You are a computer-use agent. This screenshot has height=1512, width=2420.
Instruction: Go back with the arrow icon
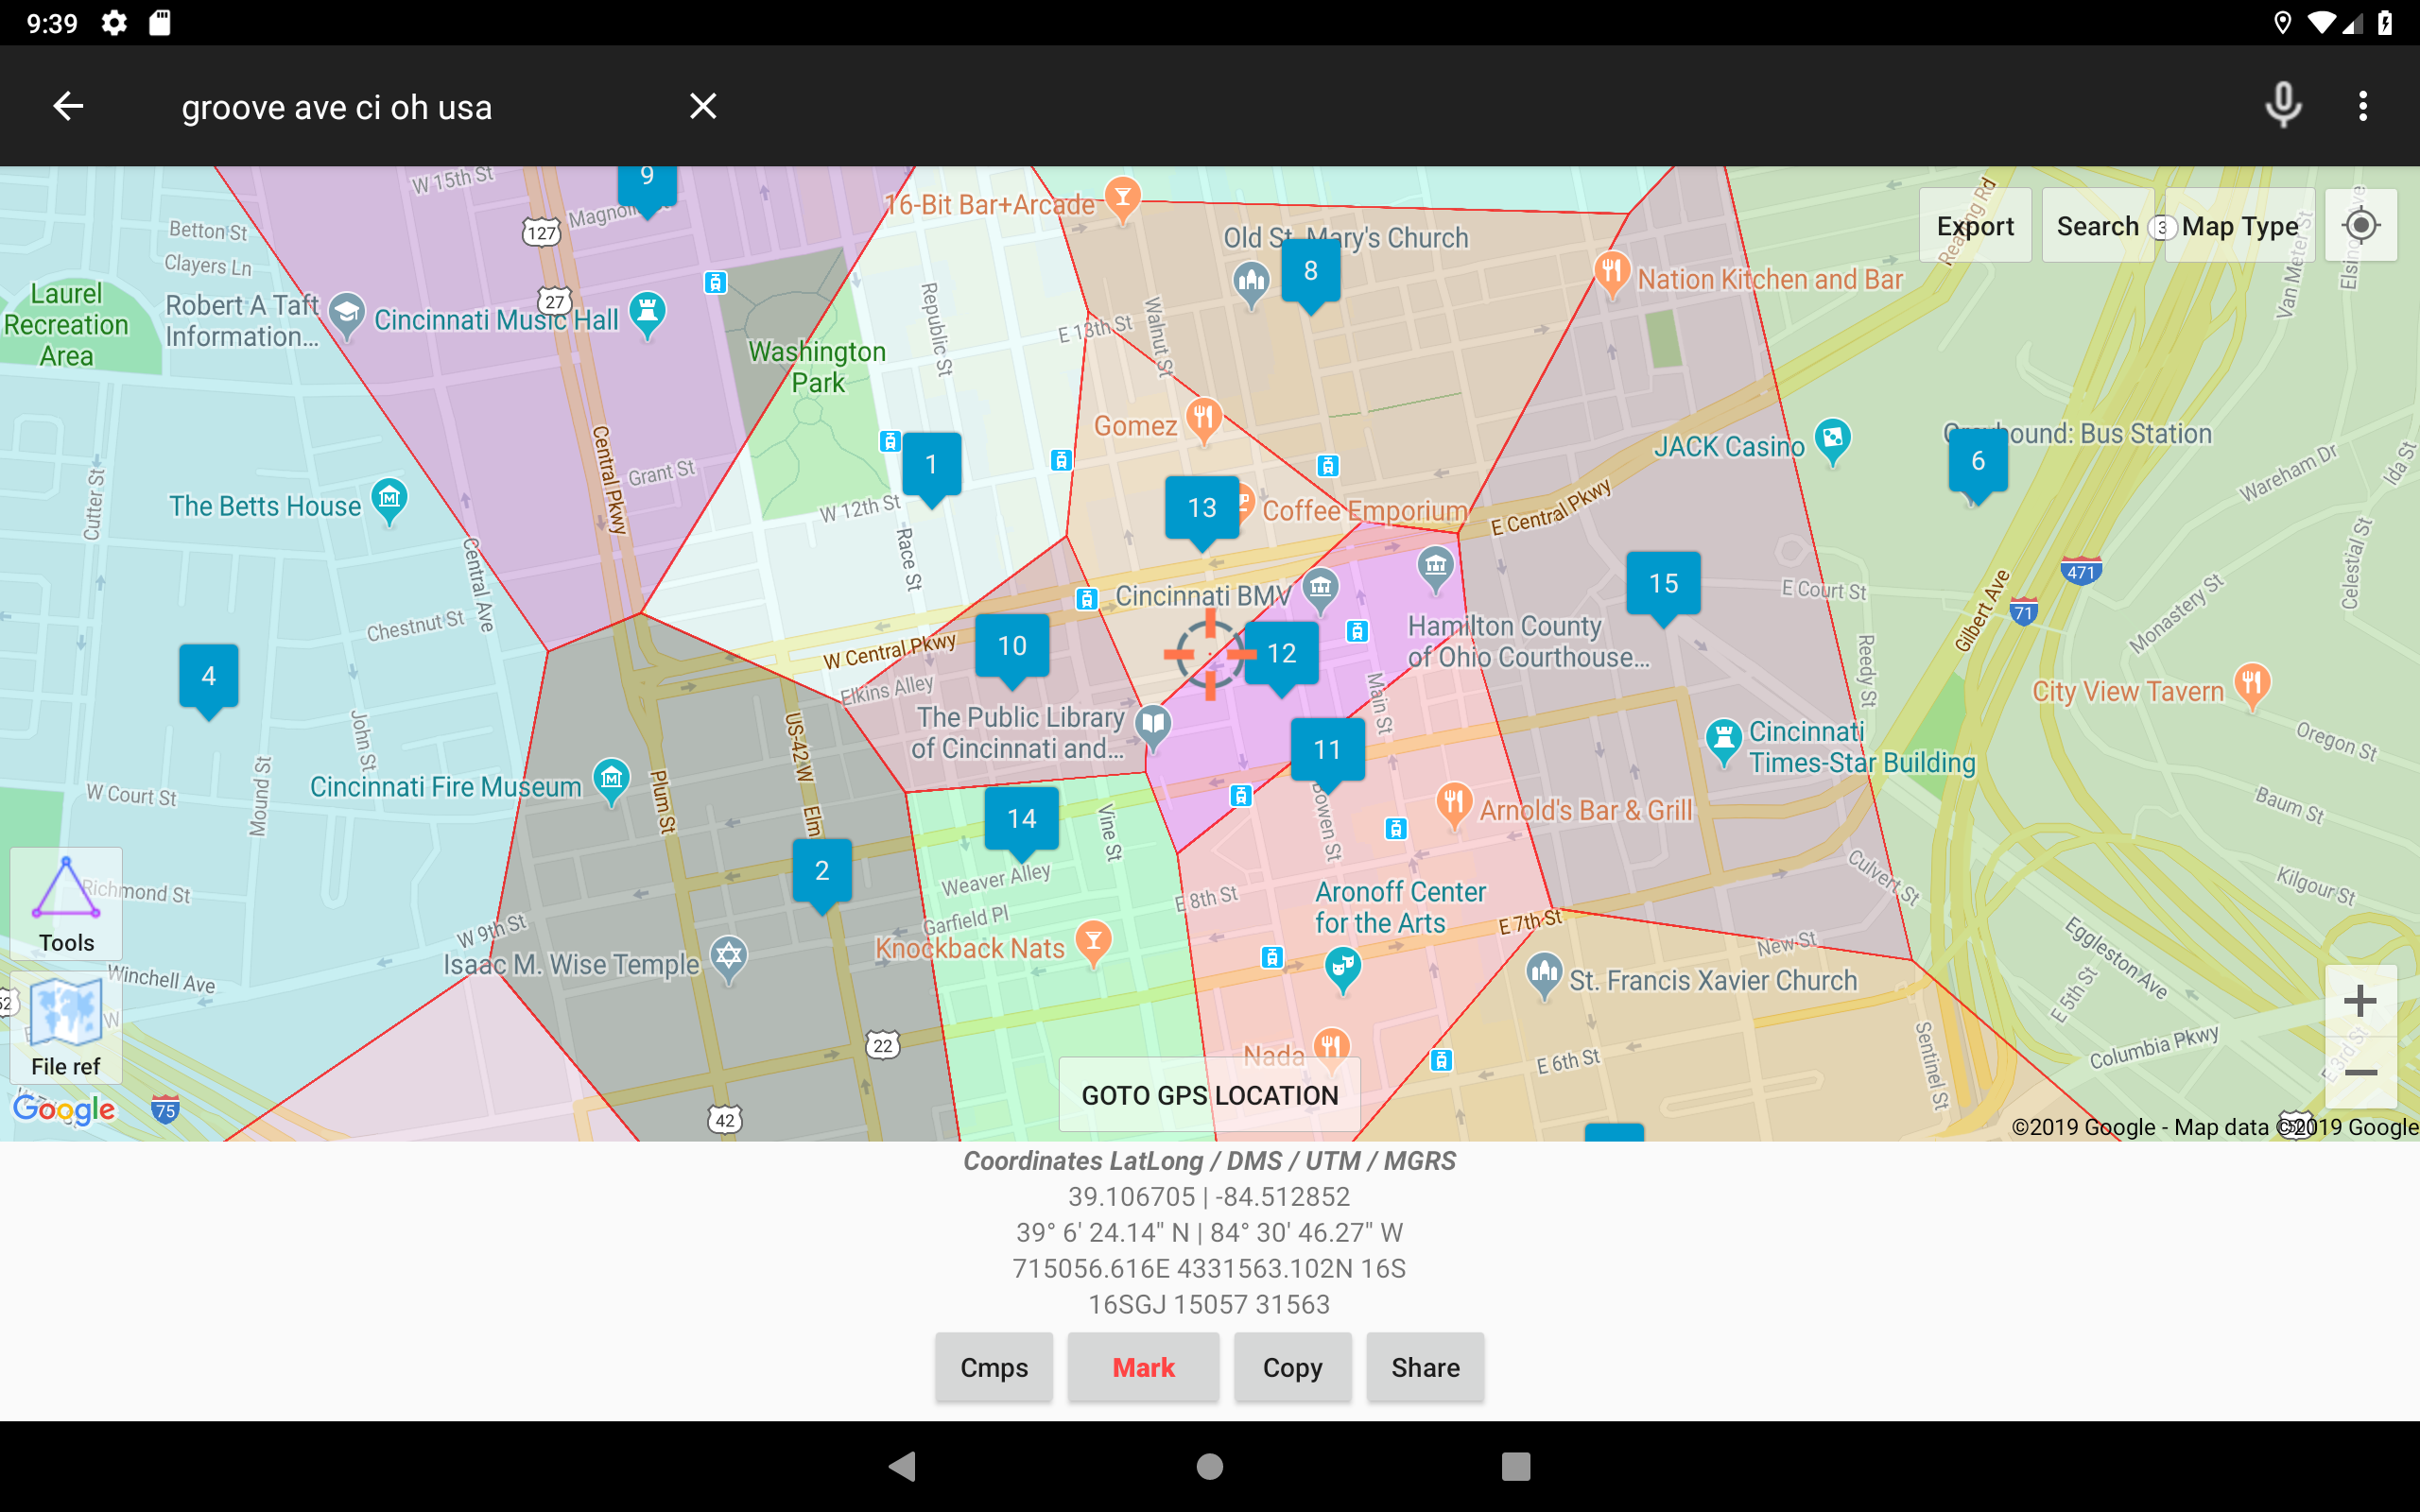pos(68,106)
